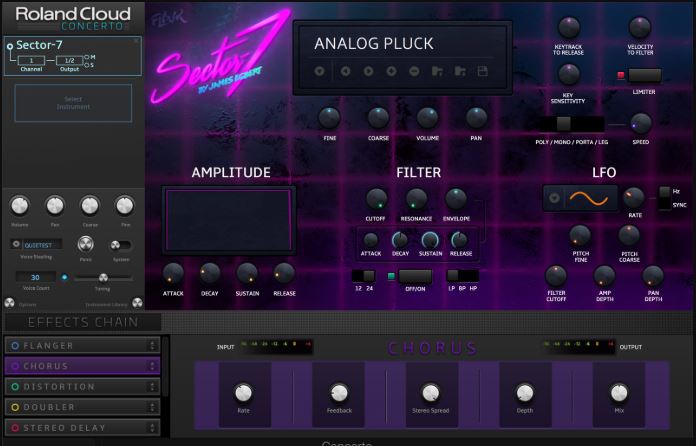Go to the next preset with right arrow icon
The image size is (696, 446).
(x=368, y=71)
